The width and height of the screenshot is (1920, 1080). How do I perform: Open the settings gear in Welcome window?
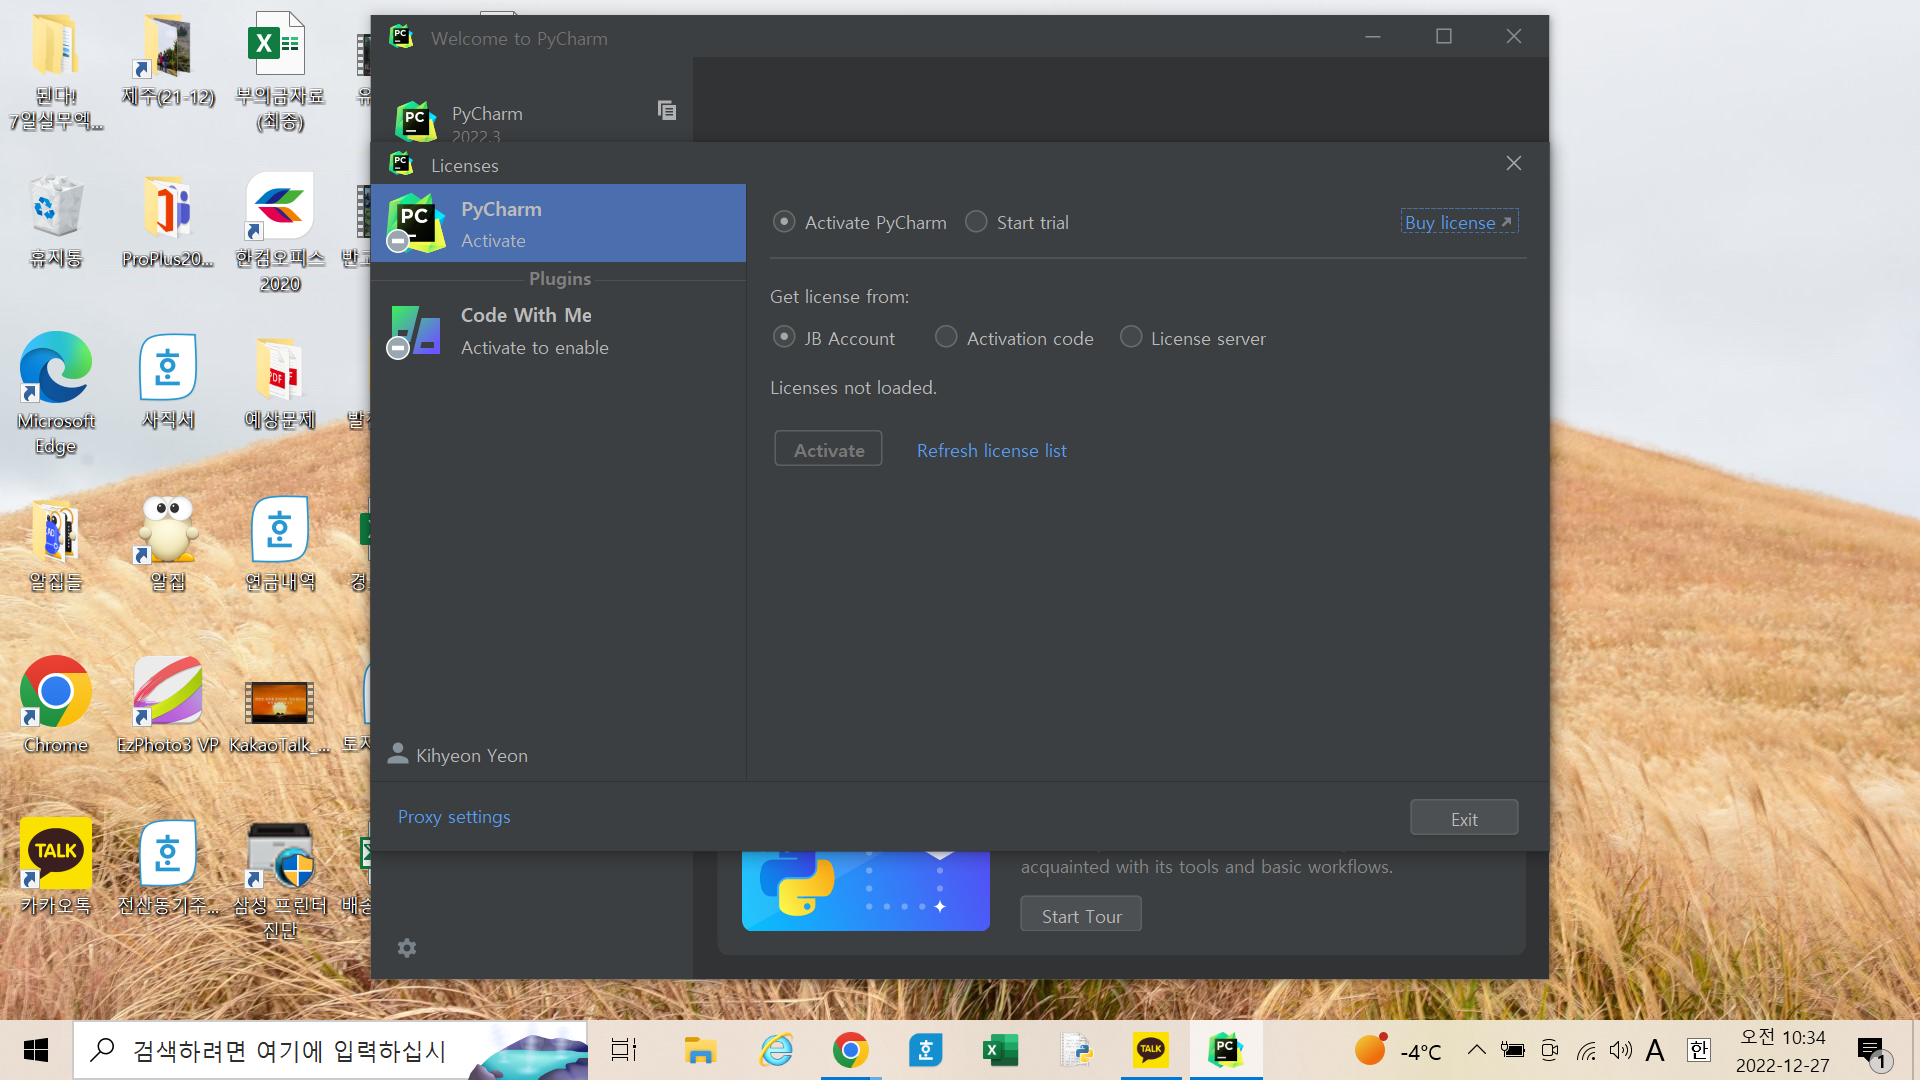[406, 947]
